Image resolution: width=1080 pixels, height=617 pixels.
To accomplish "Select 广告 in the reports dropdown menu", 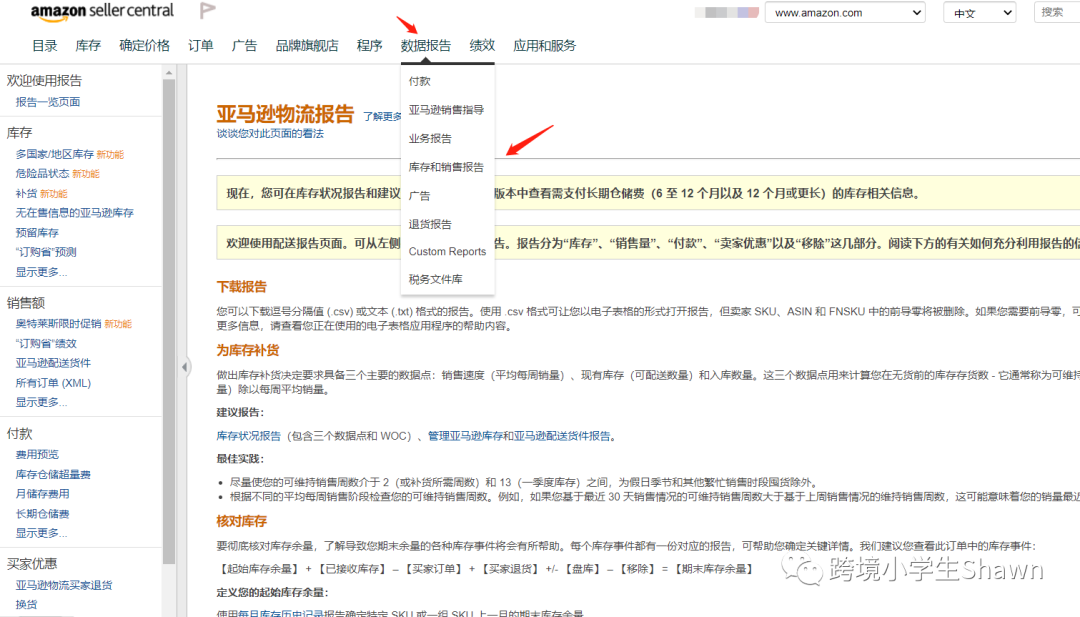I will click(x=419, y=196).
